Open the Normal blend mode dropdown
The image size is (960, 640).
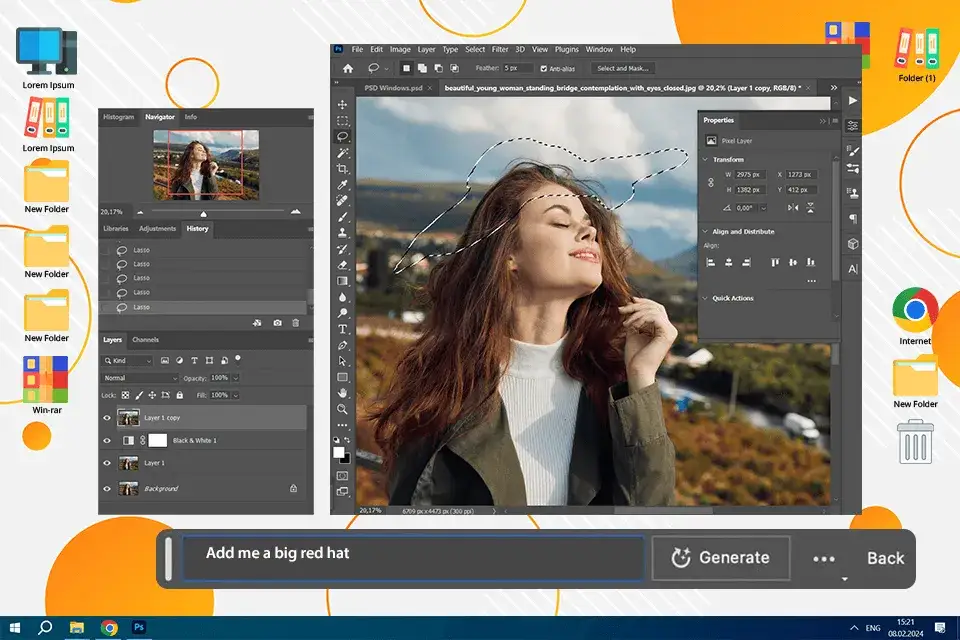[x=140, y=378]
